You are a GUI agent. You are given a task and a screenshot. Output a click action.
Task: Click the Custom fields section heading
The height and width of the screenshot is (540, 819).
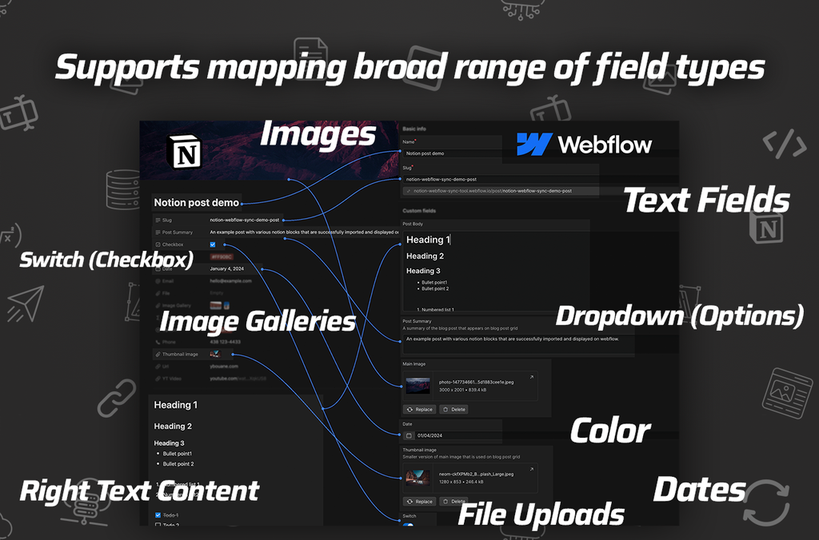419,210
